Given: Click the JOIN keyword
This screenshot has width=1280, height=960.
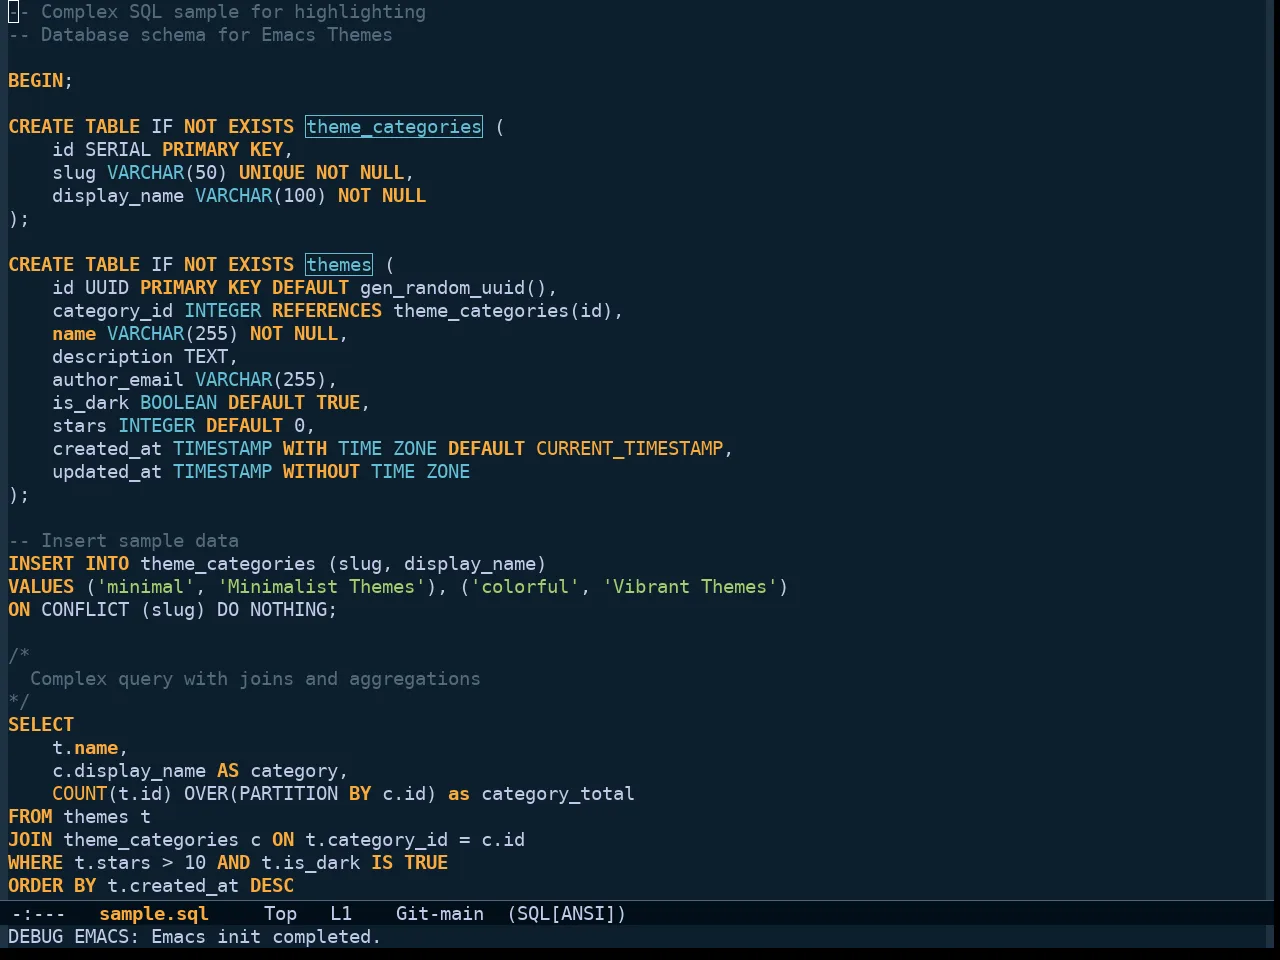Looking at the screenshot, I should pos(30,839).
